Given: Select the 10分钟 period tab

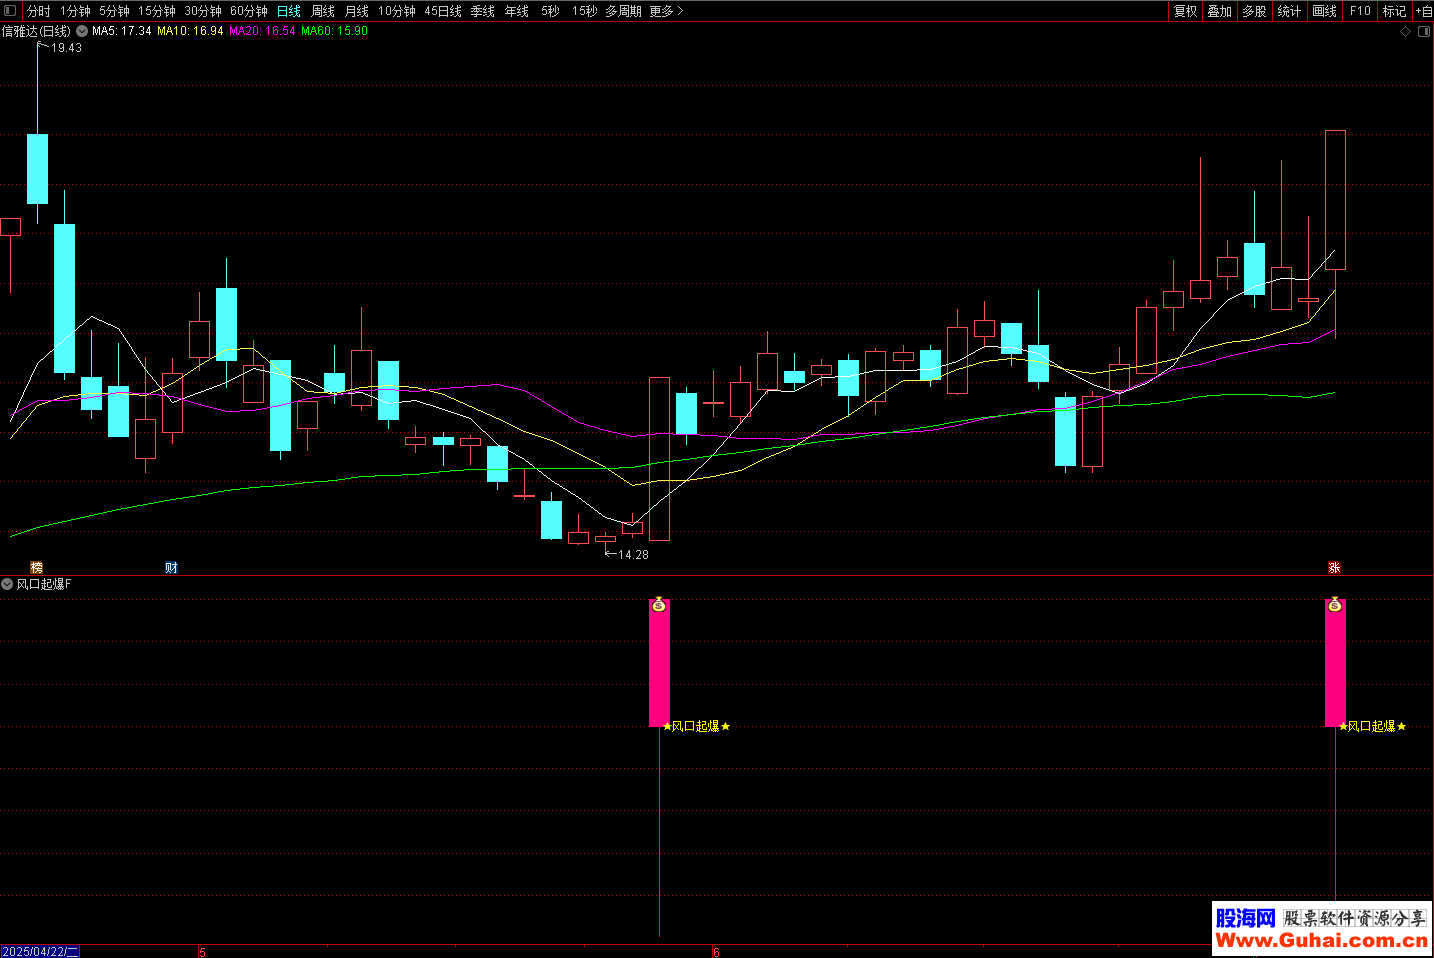Looking at the screenshot, I should pyautogui.click(x=397, y=11).
